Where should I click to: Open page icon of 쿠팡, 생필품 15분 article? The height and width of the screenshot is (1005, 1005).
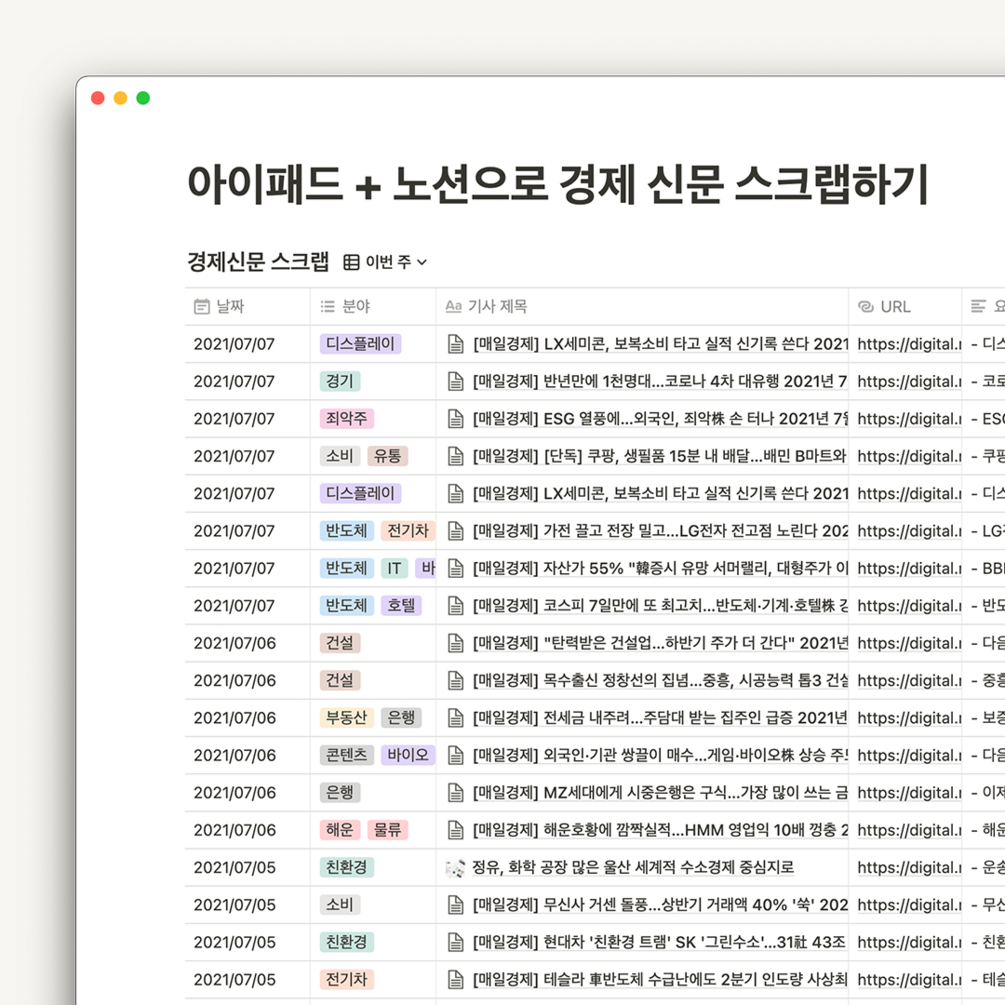pyautogui.click(x=455, y=456)
